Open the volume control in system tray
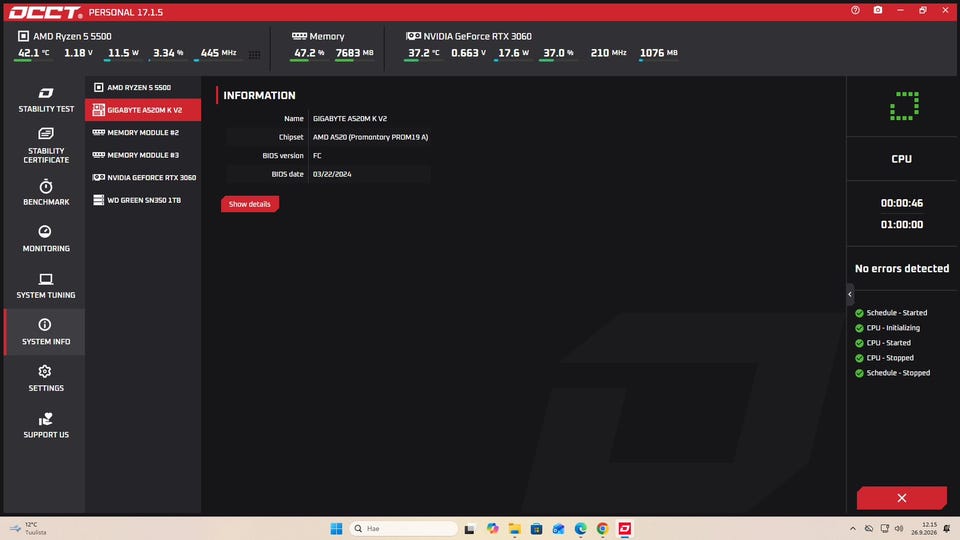960x540 pixels. point(899,528)
